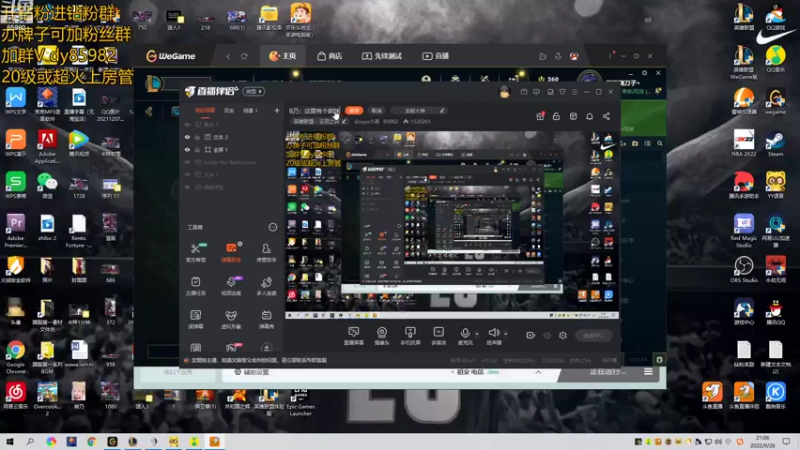Viewport: 800px width, 450px height.
Task: Expand the chevron beside the network status
Action: [x=538, y=372]
